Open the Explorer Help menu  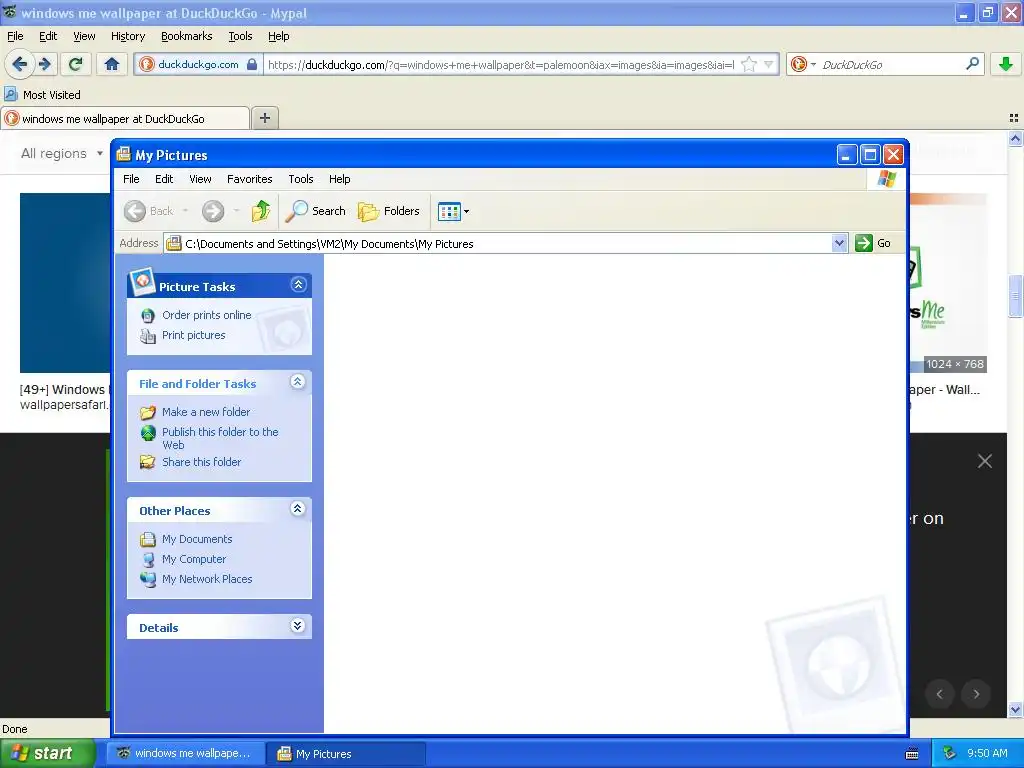pyautogui.click(x=339, y=179)
